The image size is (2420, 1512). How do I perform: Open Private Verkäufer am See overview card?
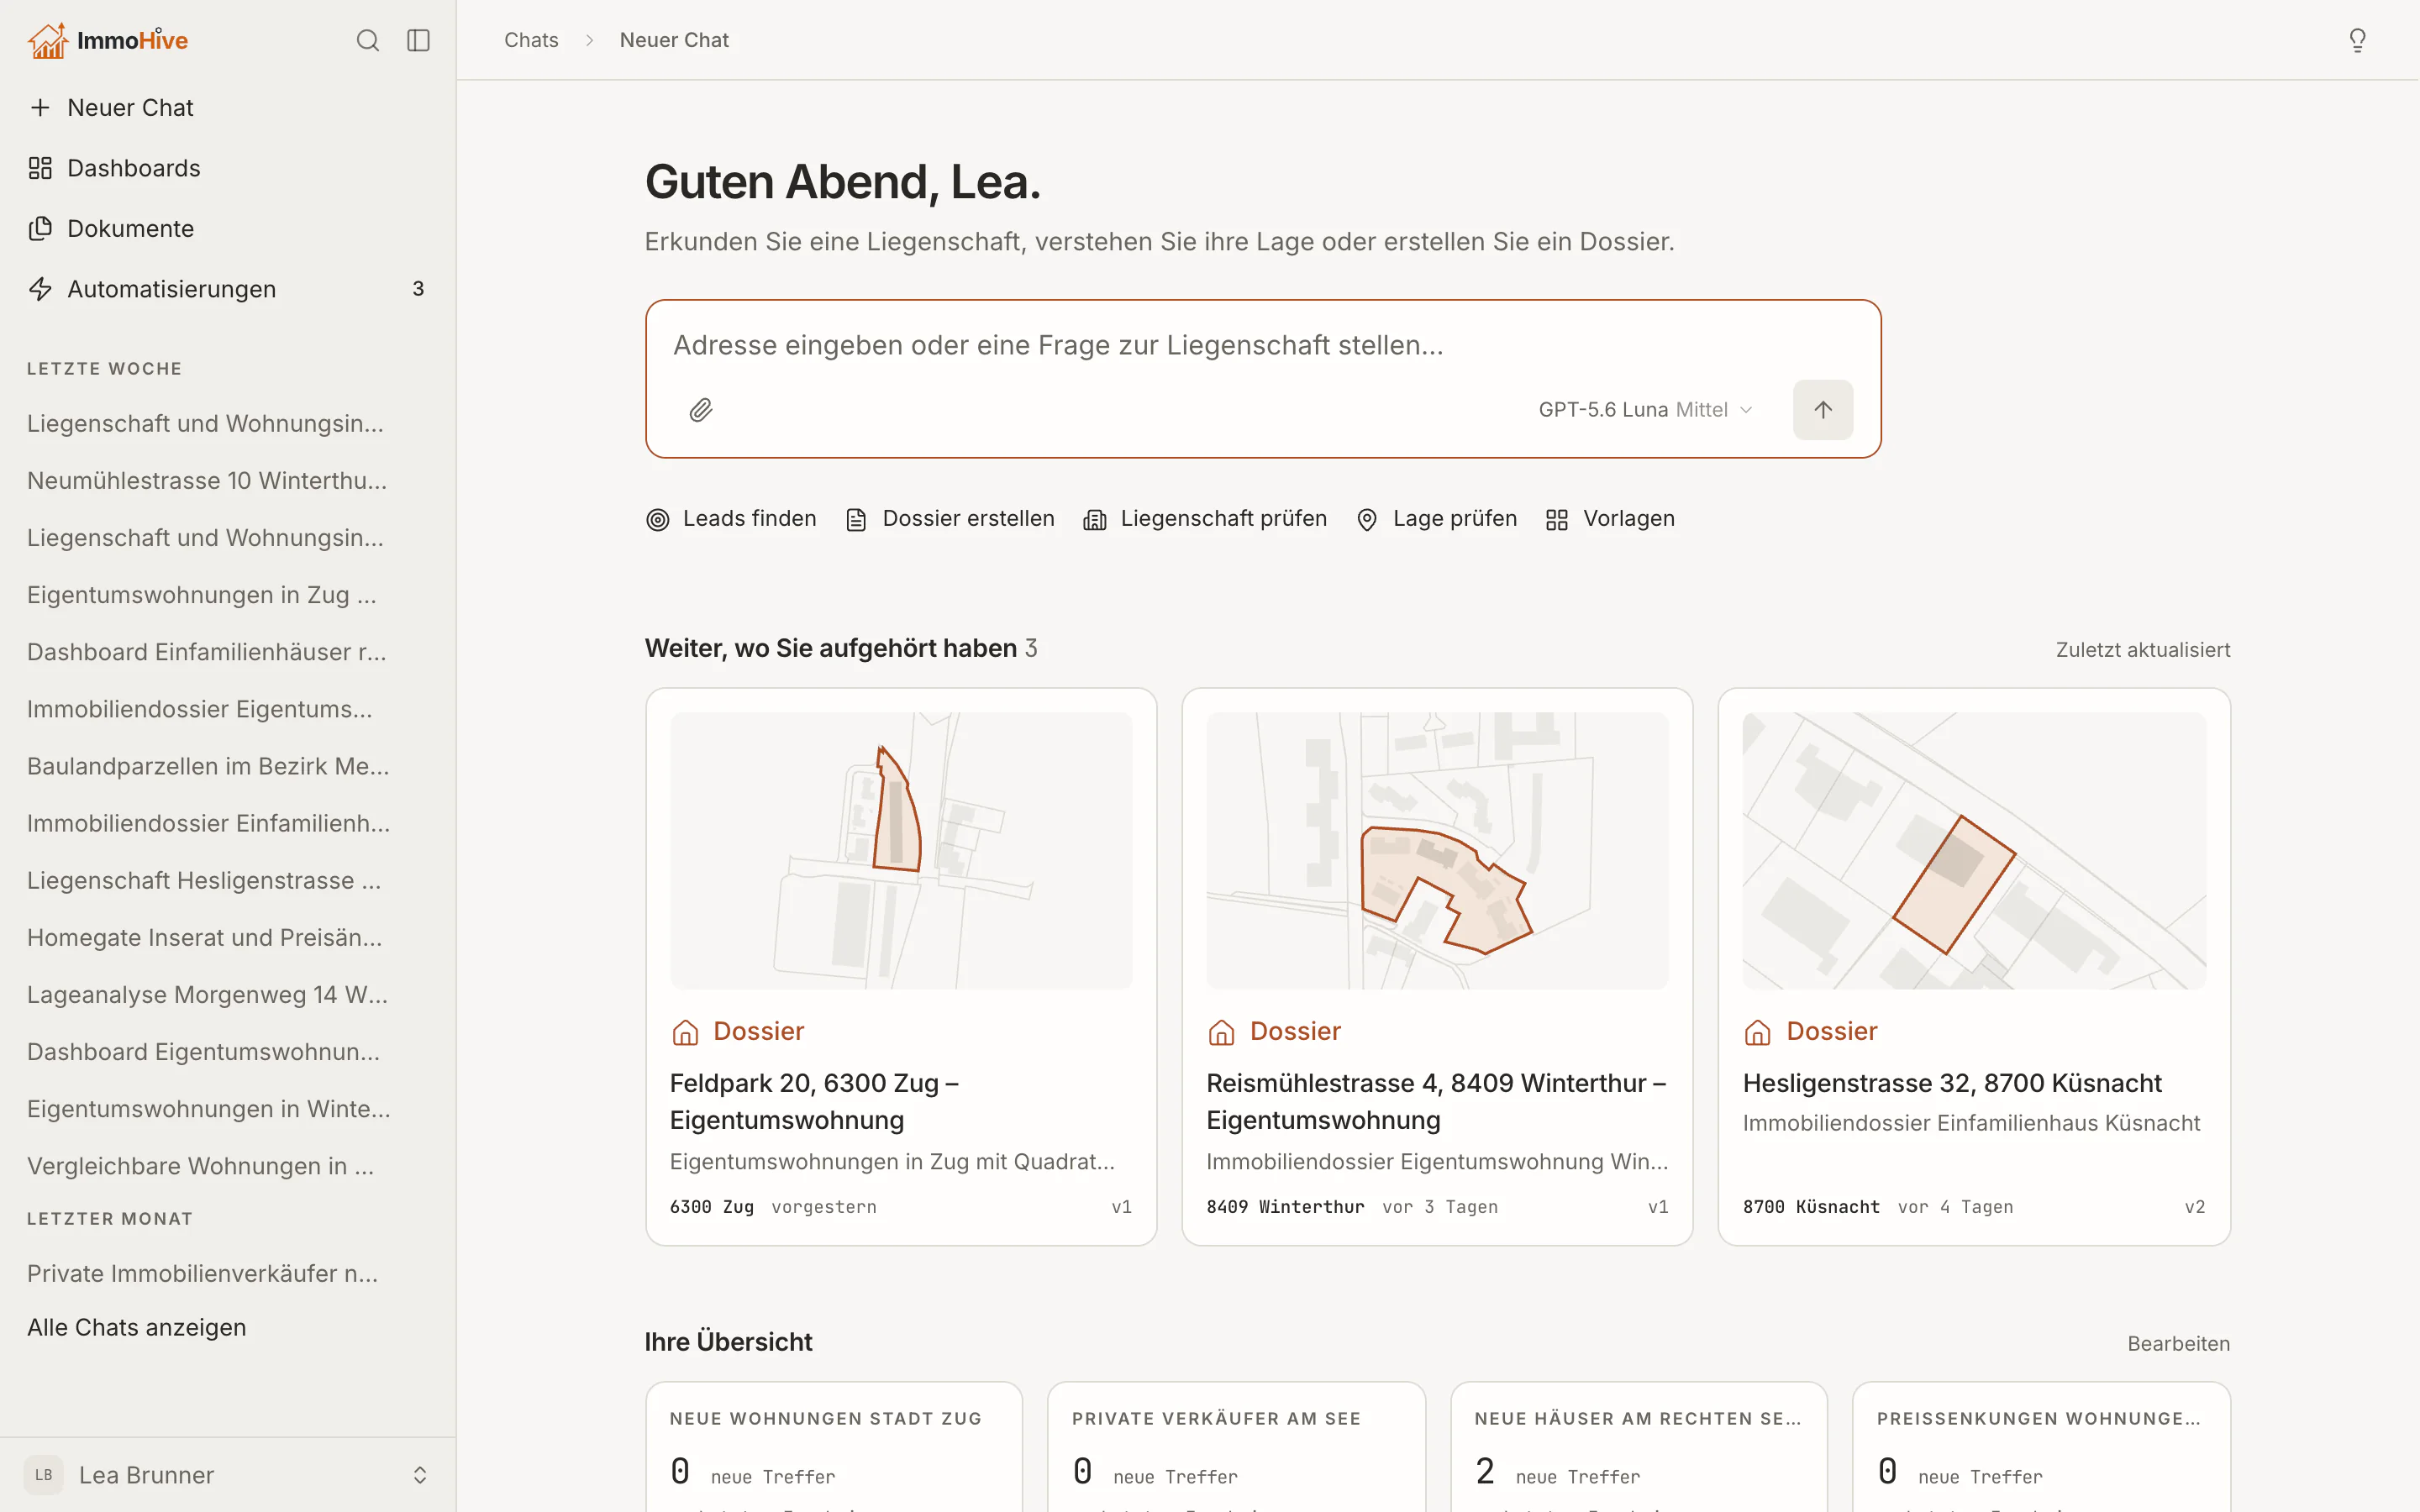pyautogui.click(x=1236, y=1447)
